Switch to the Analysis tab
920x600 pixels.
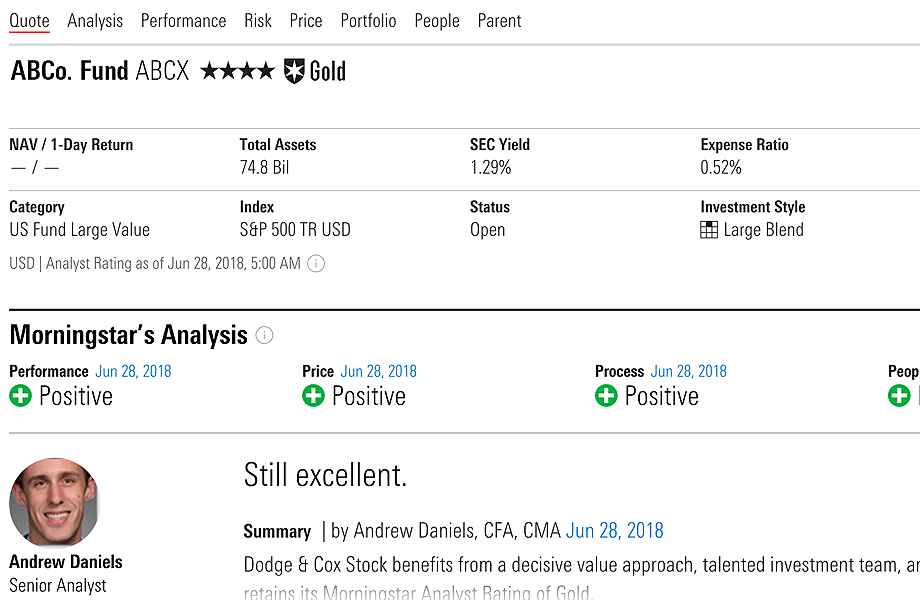point(95,21)
